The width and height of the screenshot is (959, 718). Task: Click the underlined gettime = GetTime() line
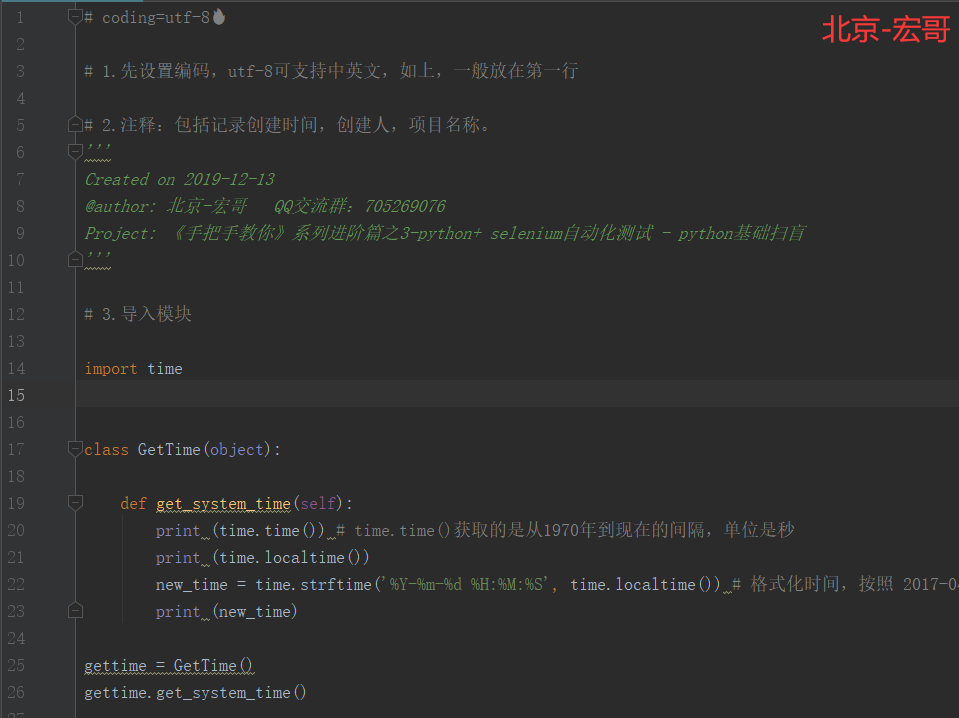(168, 665)
